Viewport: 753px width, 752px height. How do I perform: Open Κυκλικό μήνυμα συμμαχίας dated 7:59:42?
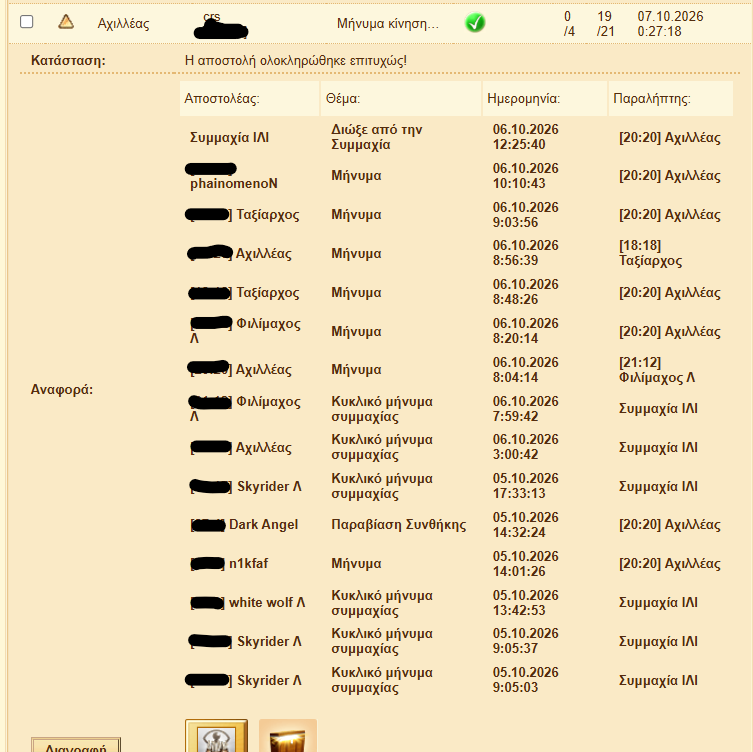(x=382, y=409)
